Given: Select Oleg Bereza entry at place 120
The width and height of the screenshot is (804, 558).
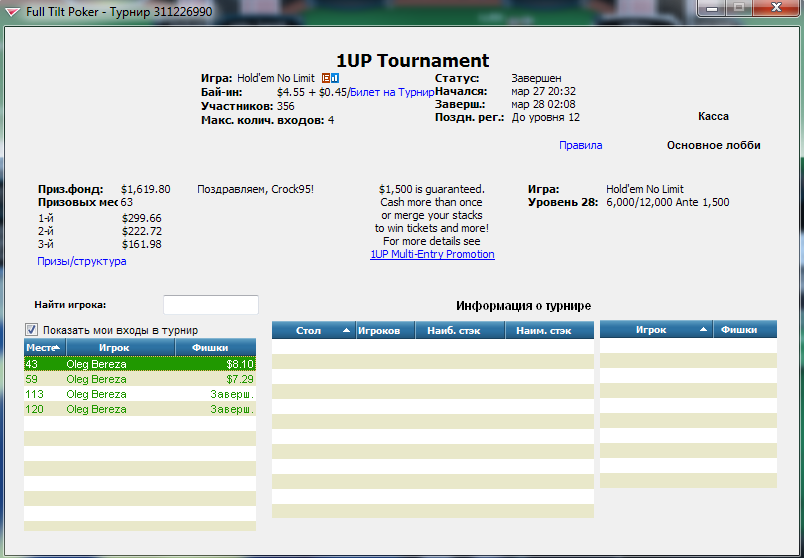Looking at the screenshot, I should click(x=140, y=409).
